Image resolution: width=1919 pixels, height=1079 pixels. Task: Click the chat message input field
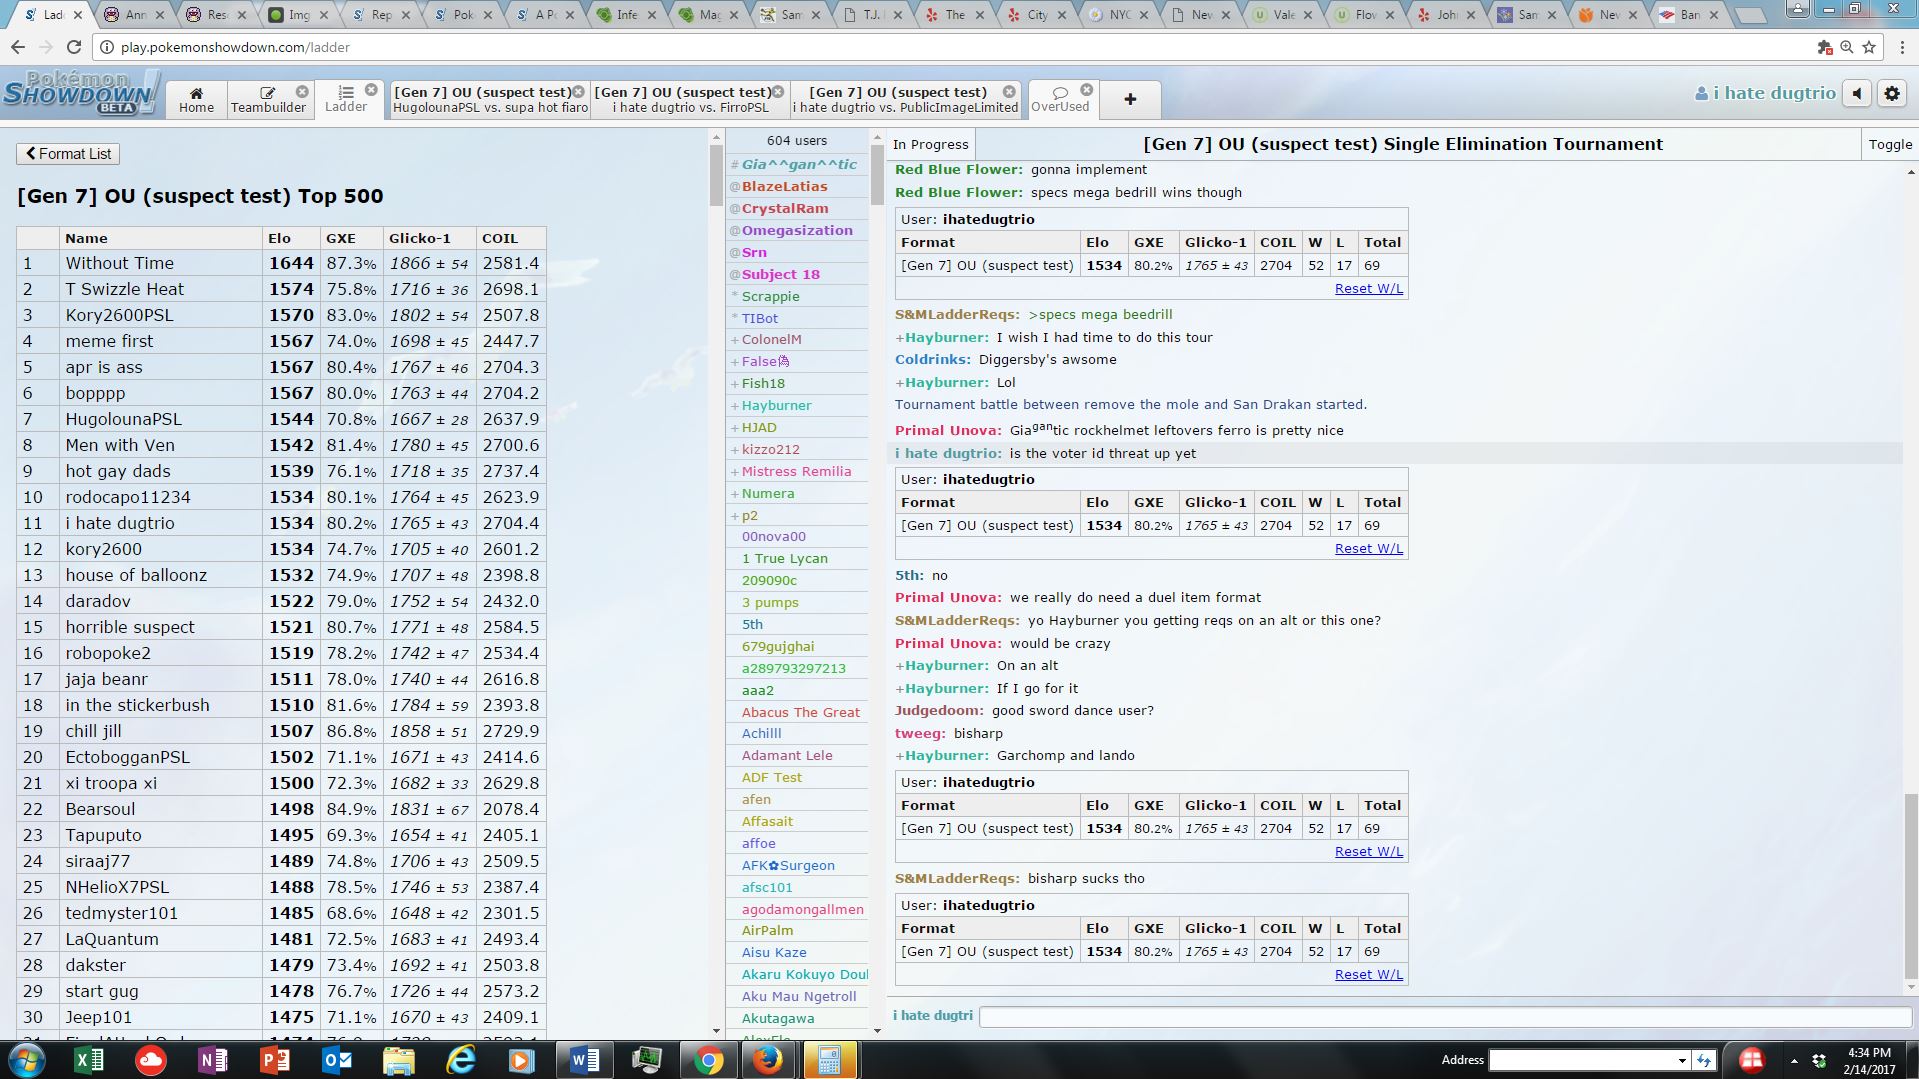(1443, 1016)
